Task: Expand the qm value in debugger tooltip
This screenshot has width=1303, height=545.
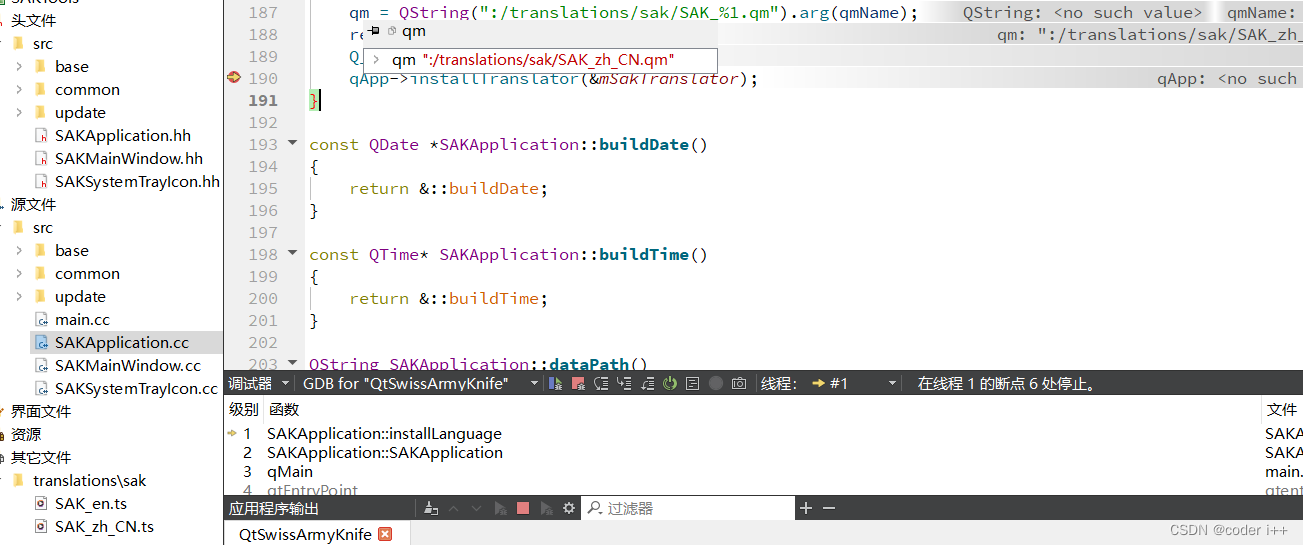Action: (376, 60)
